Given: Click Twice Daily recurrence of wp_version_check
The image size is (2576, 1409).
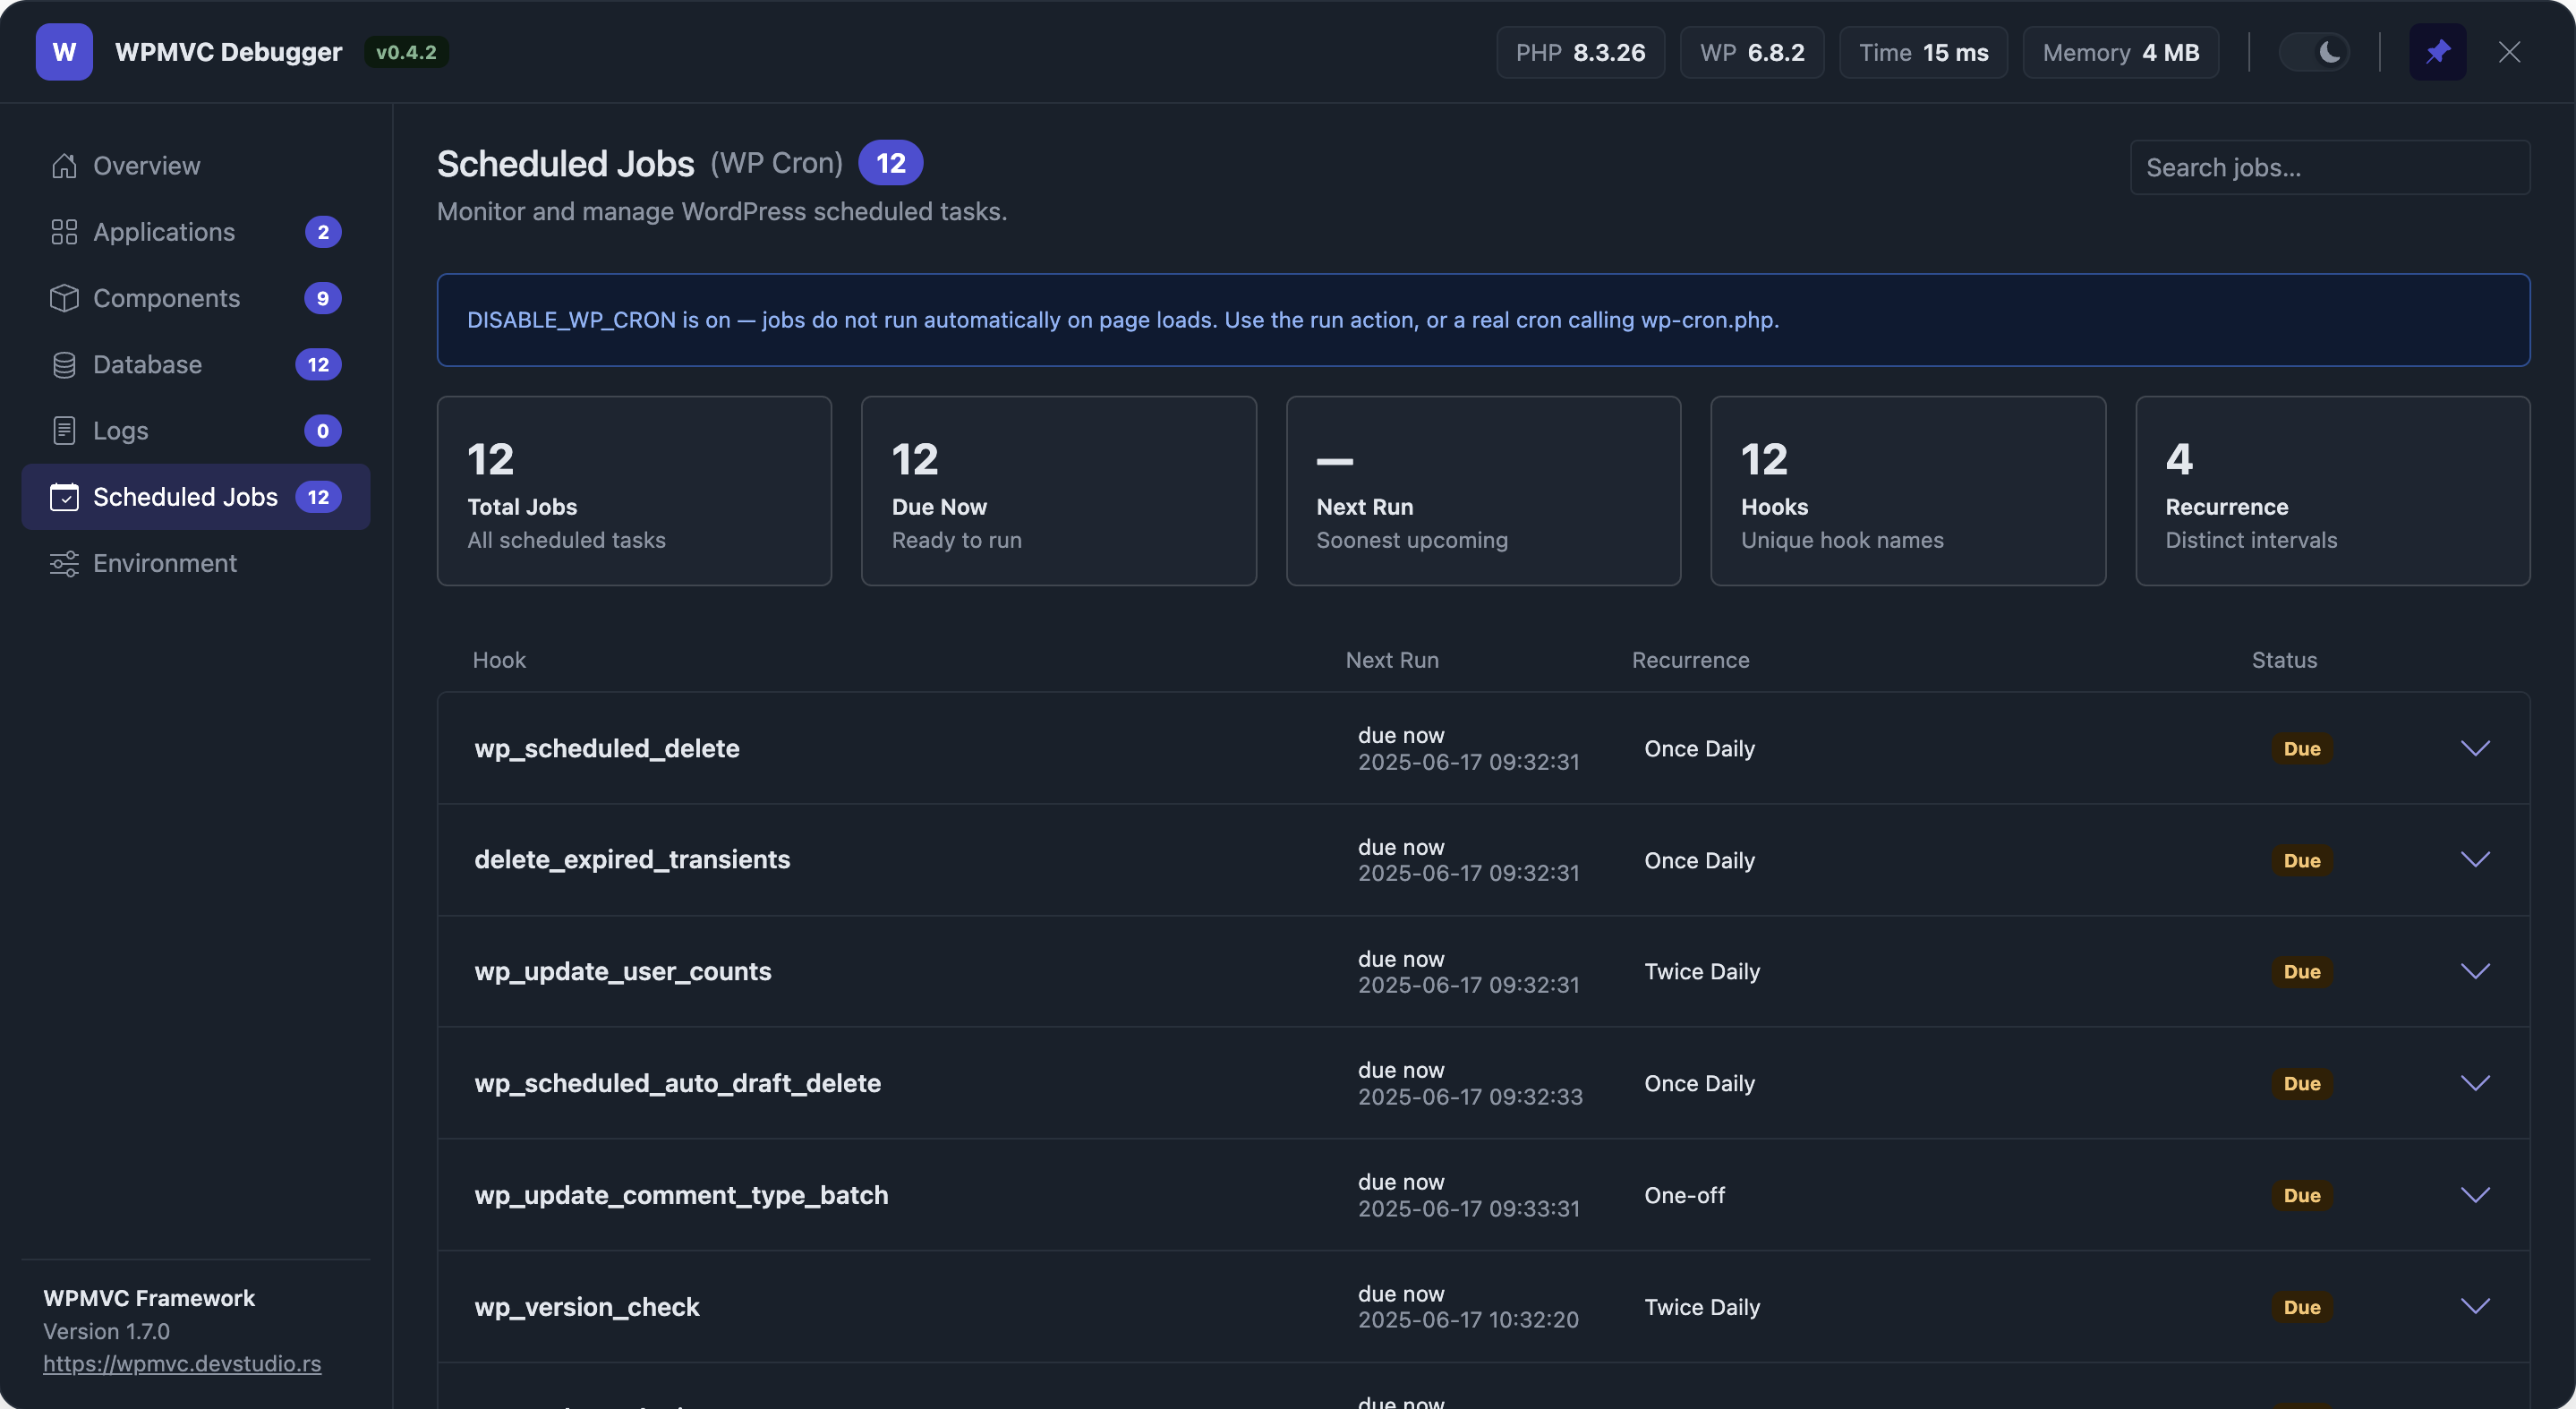Looking at the screenshot, I should click(1702, 1306).
